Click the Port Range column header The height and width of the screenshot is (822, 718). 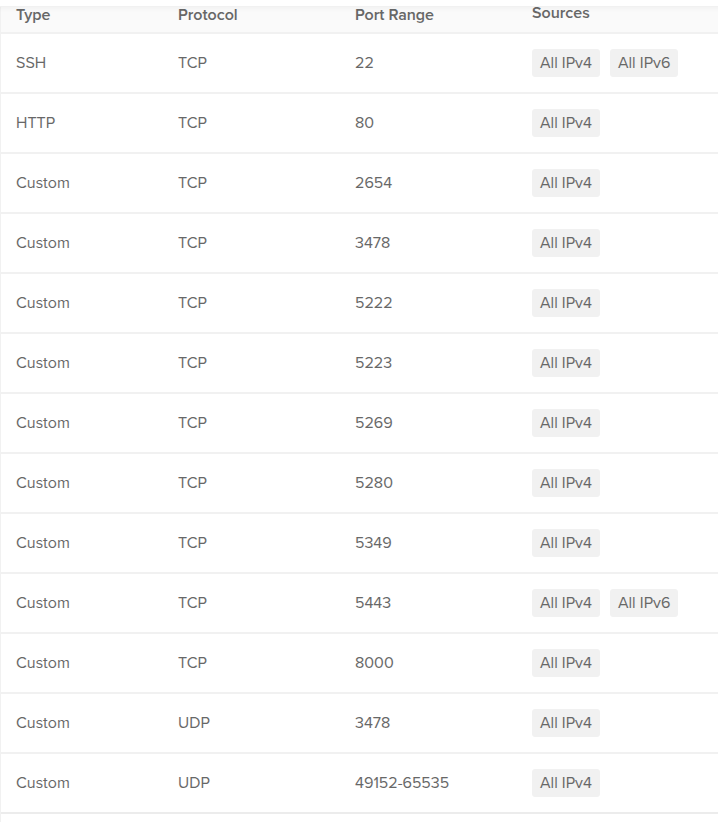(x=394, y=15)
